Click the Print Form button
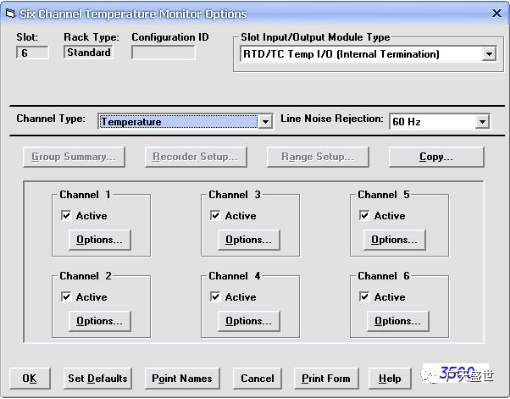The image size is (510, 399). 326,378
